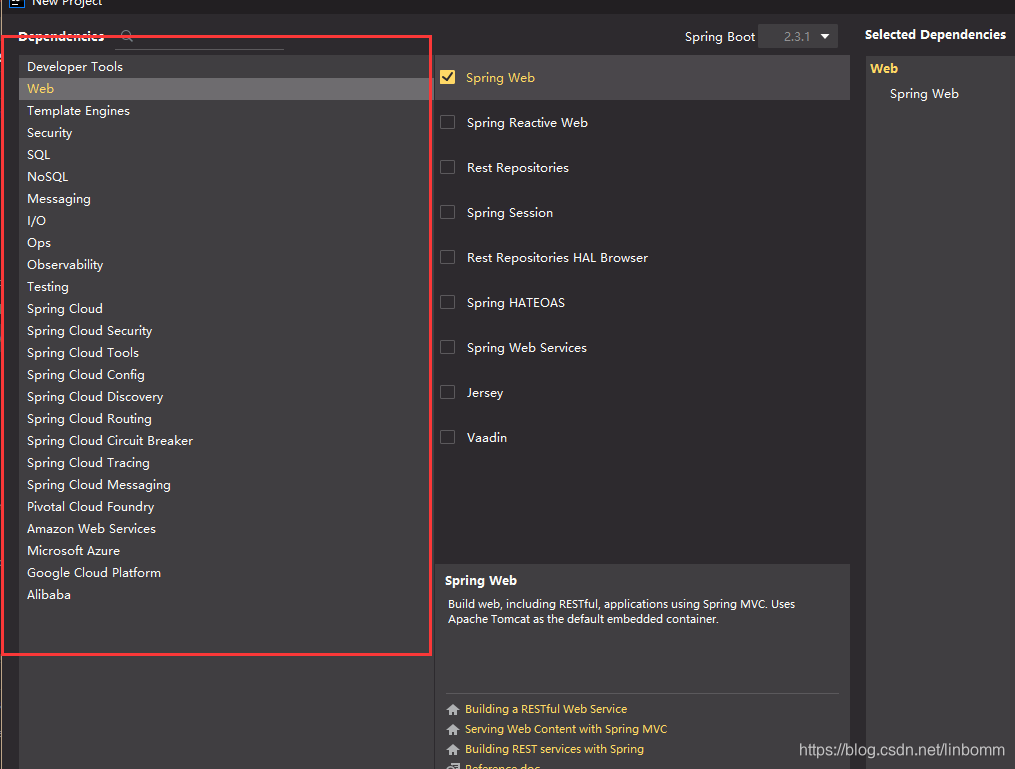This screenshot has width=1015, height=769.
Task: Open the SQL category
Action: pyautogui.click(x=225, y=155)
